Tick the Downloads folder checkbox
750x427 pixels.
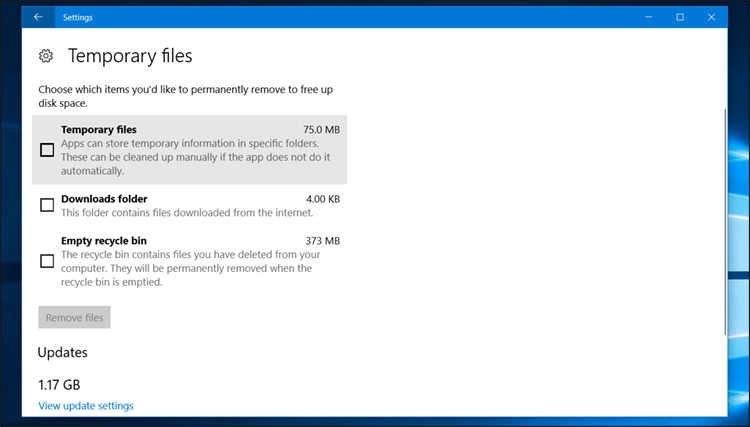click(47, 205)
